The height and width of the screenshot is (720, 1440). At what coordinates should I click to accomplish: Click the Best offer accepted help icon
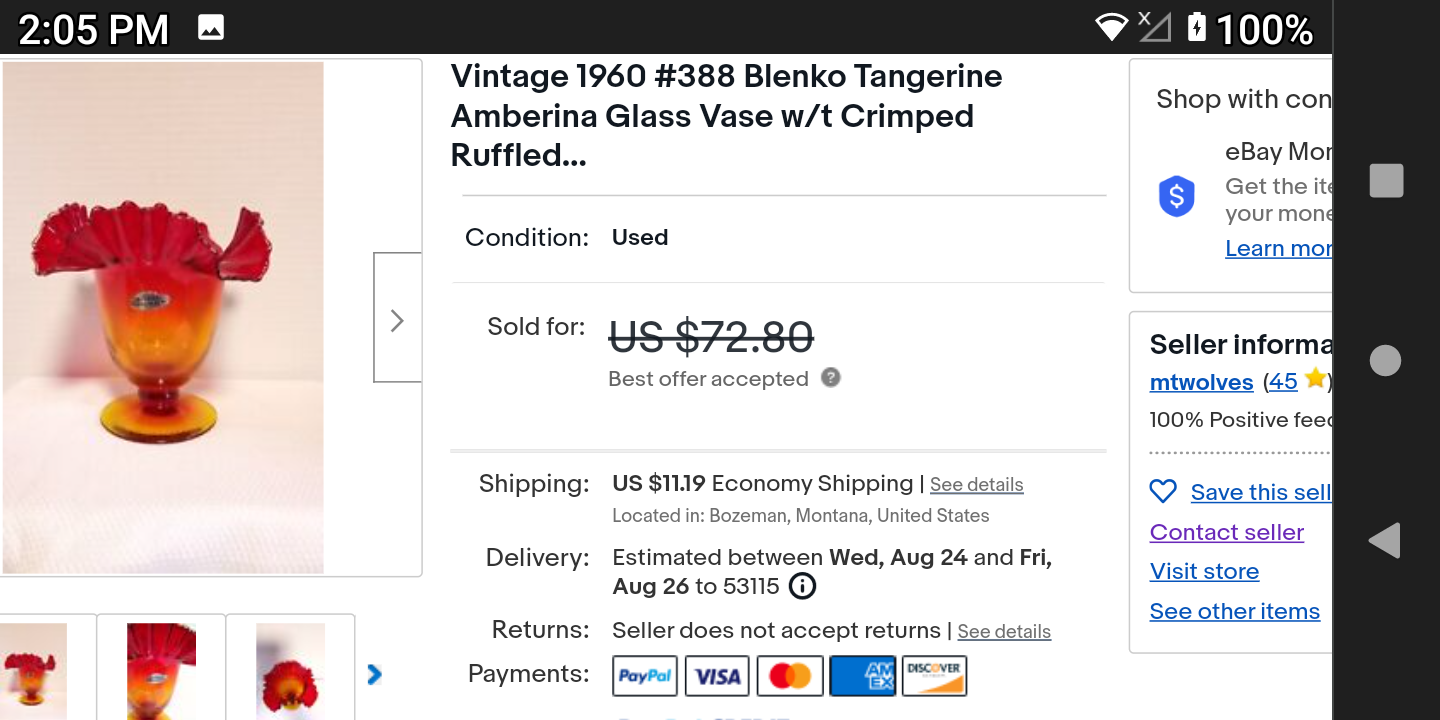click(831, 378)
